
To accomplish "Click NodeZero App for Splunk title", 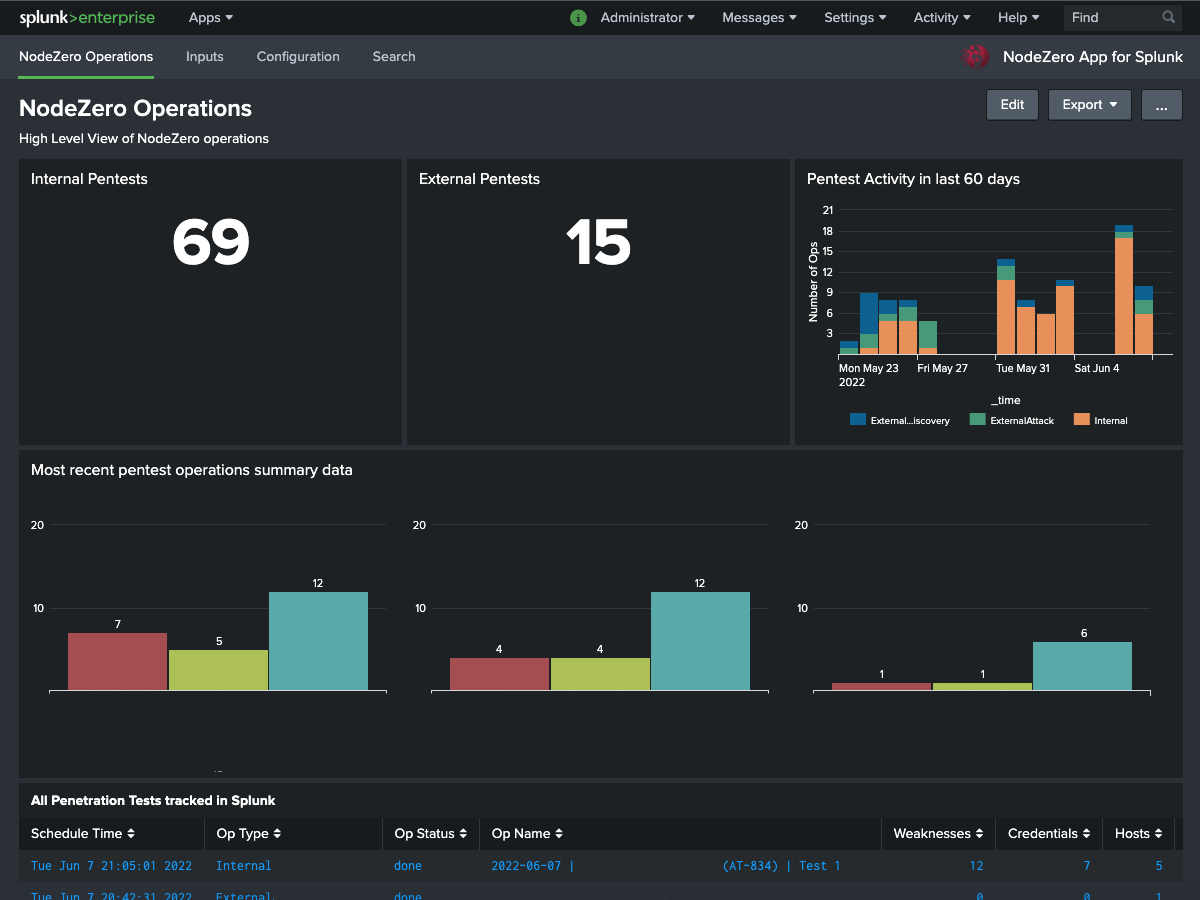I will point(1093,57).
